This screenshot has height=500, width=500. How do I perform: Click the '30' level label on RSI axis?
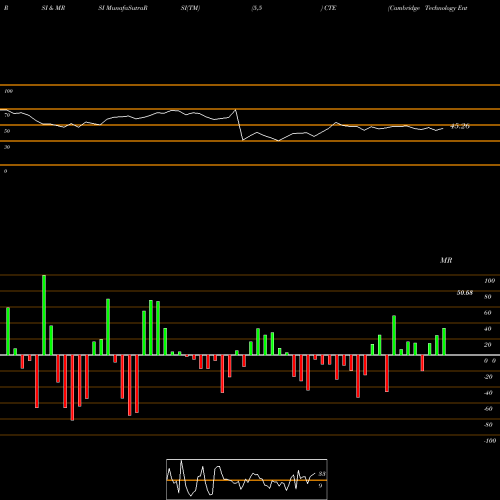7,147
